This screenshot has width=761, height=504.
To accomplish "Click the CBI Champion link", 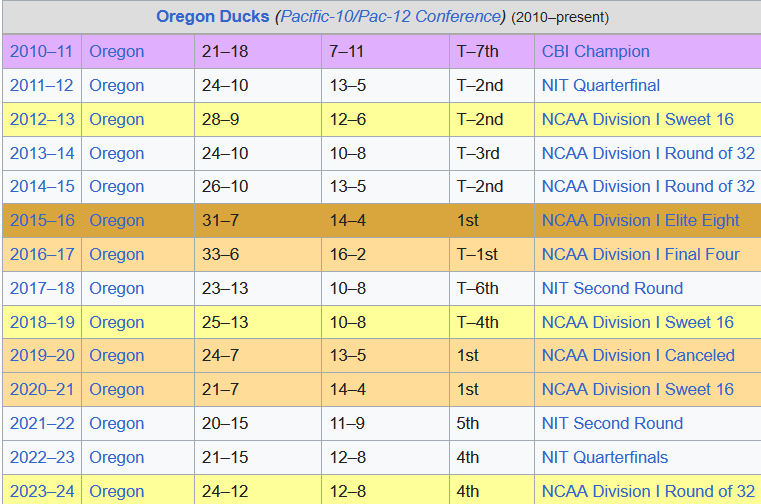I will [x=596, y=51].
